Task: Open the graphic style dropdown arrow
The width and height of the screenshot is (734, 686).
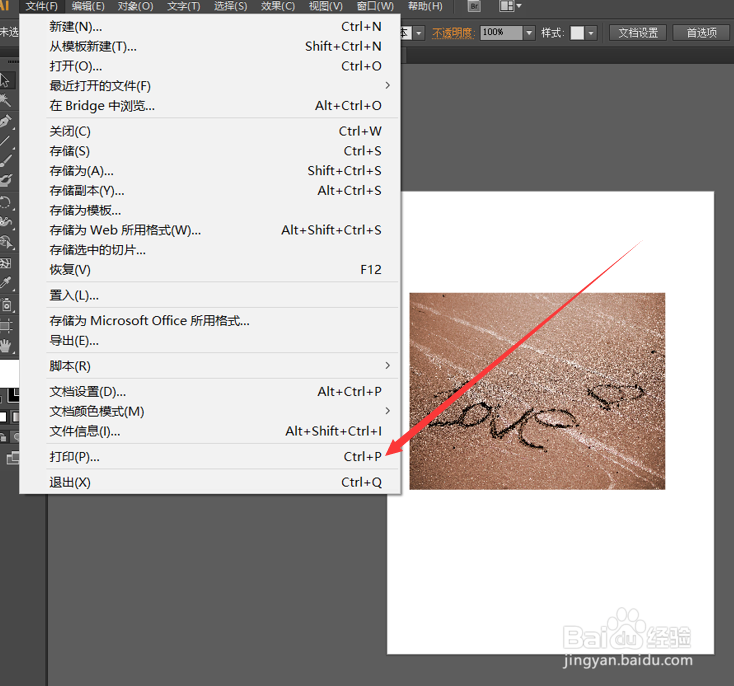Action: [x=591, y=33]
